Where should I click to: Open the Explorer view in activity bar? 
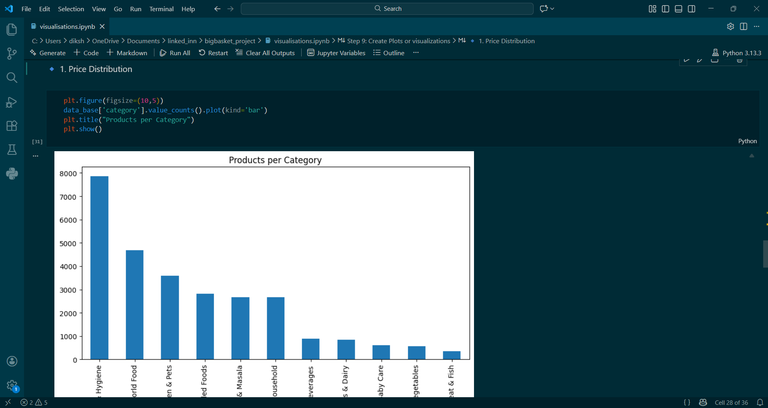[12, 29]
